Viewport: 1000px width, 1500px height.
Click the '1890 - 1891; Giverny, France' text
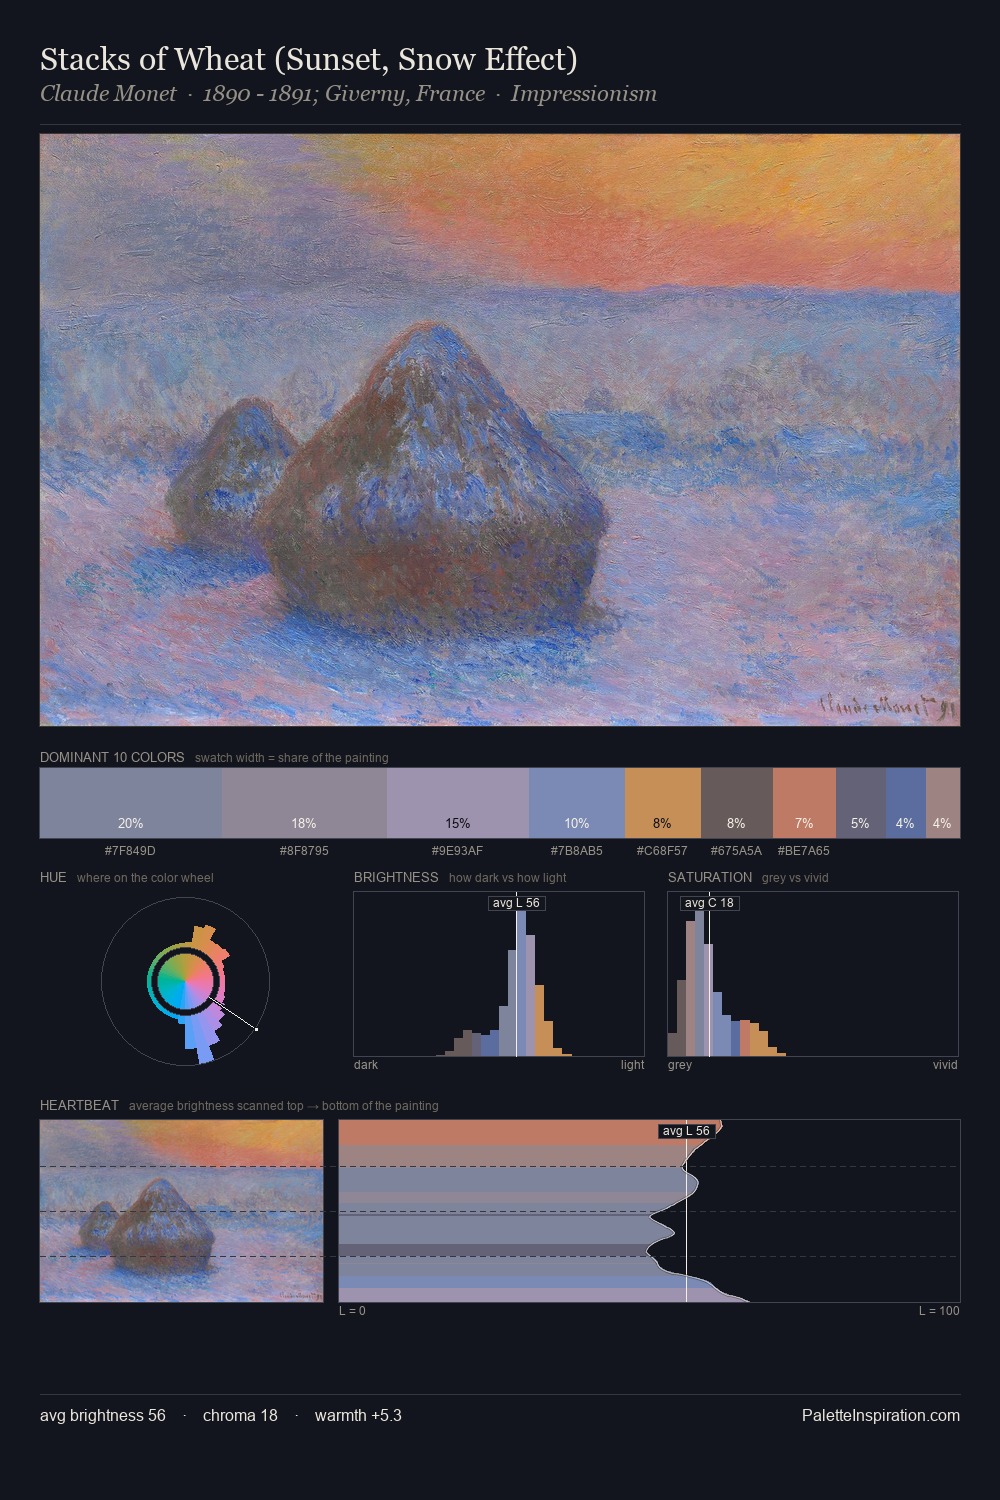pyautogui.click(x=344, y=94)
